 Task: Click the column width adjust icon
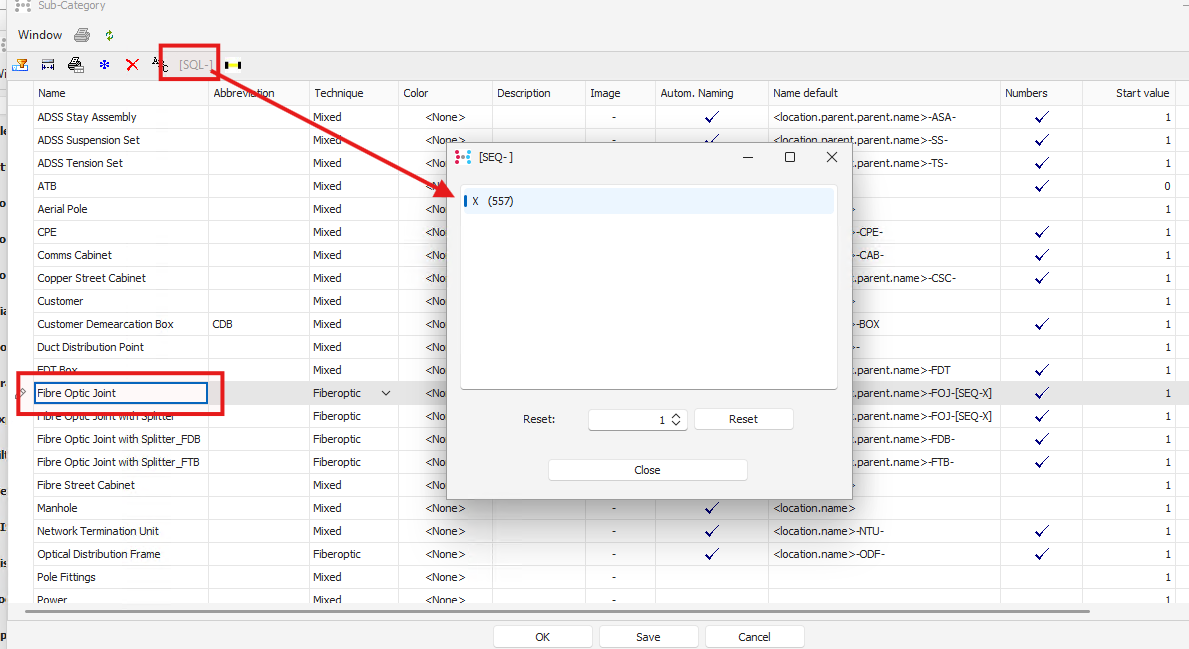48,65
